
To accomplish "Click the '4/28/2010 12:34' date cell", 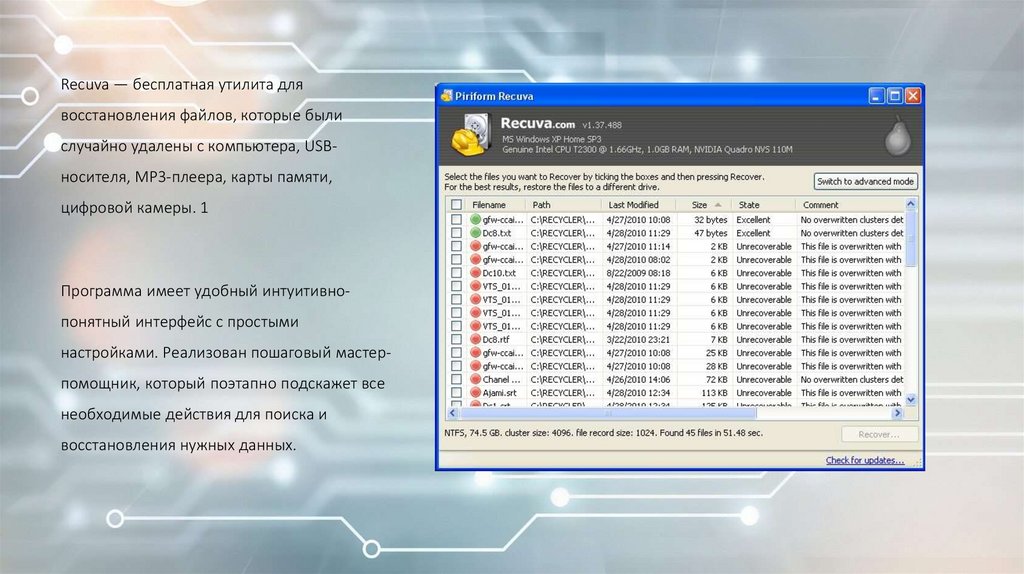I will [x=638, y=393].
